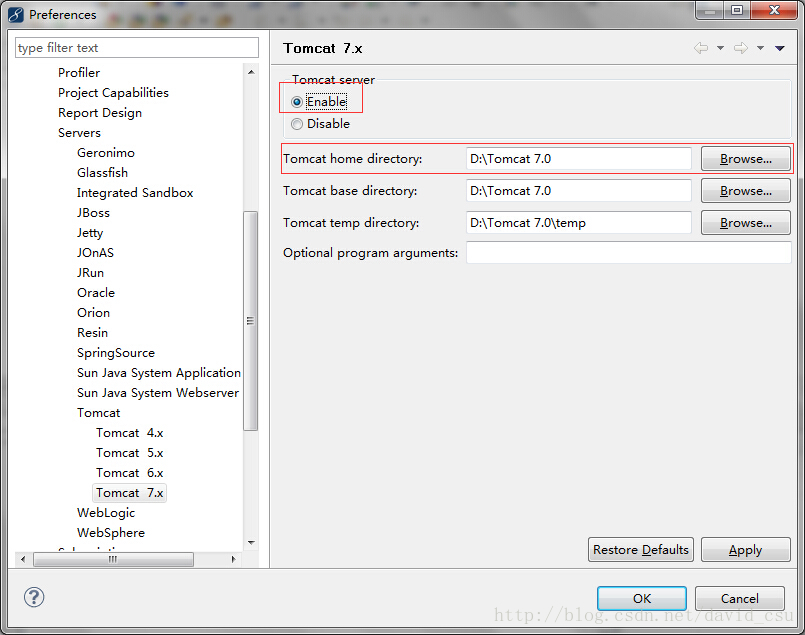805x635 pixels.
Task: Select Glassfish server entry
Action: point(102,172)
